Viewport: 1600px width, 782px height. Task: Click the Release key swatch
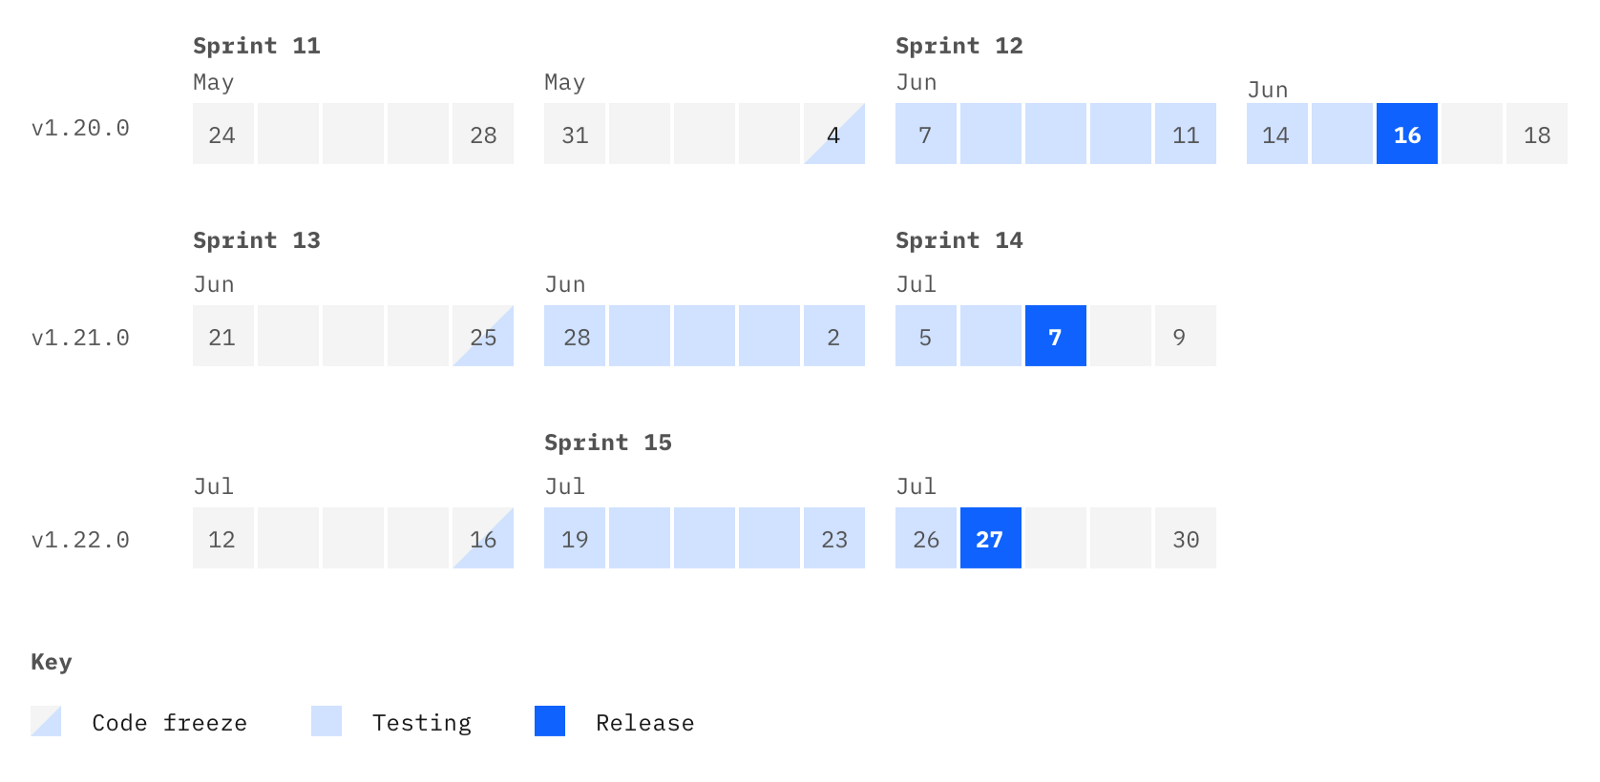coord(550,721)
